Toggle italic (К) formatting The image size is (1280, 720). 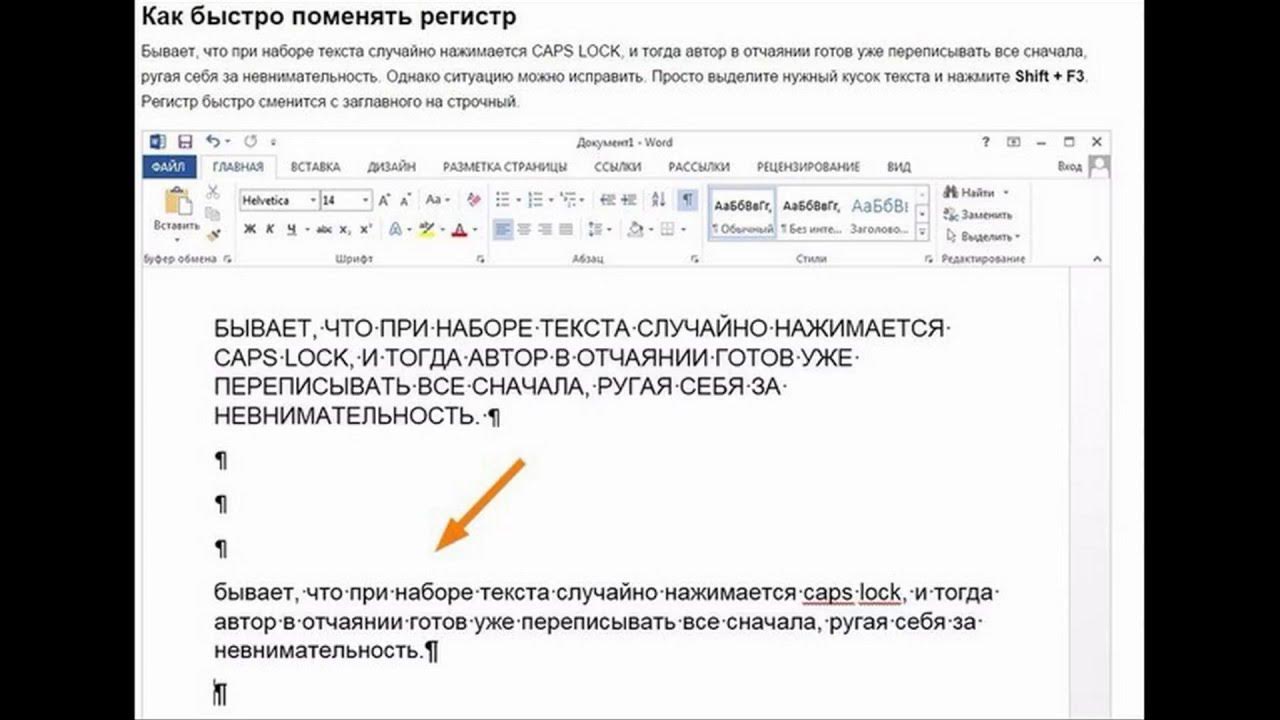[x=271, y=230]
